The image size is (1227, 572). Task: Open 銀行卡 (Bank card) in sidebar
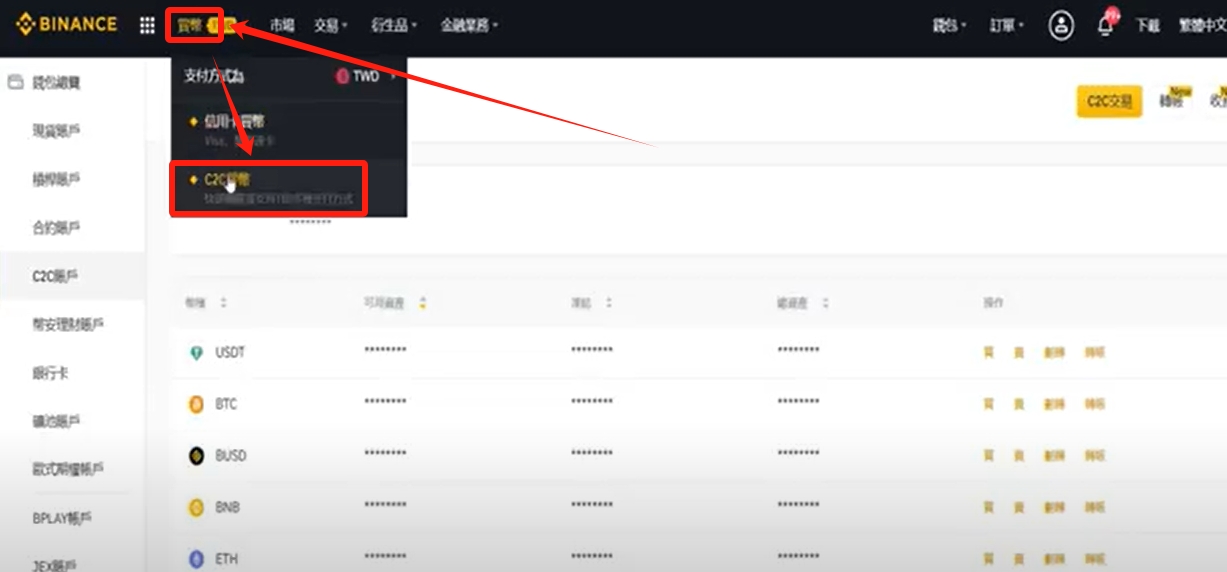(x=50, y=373)
